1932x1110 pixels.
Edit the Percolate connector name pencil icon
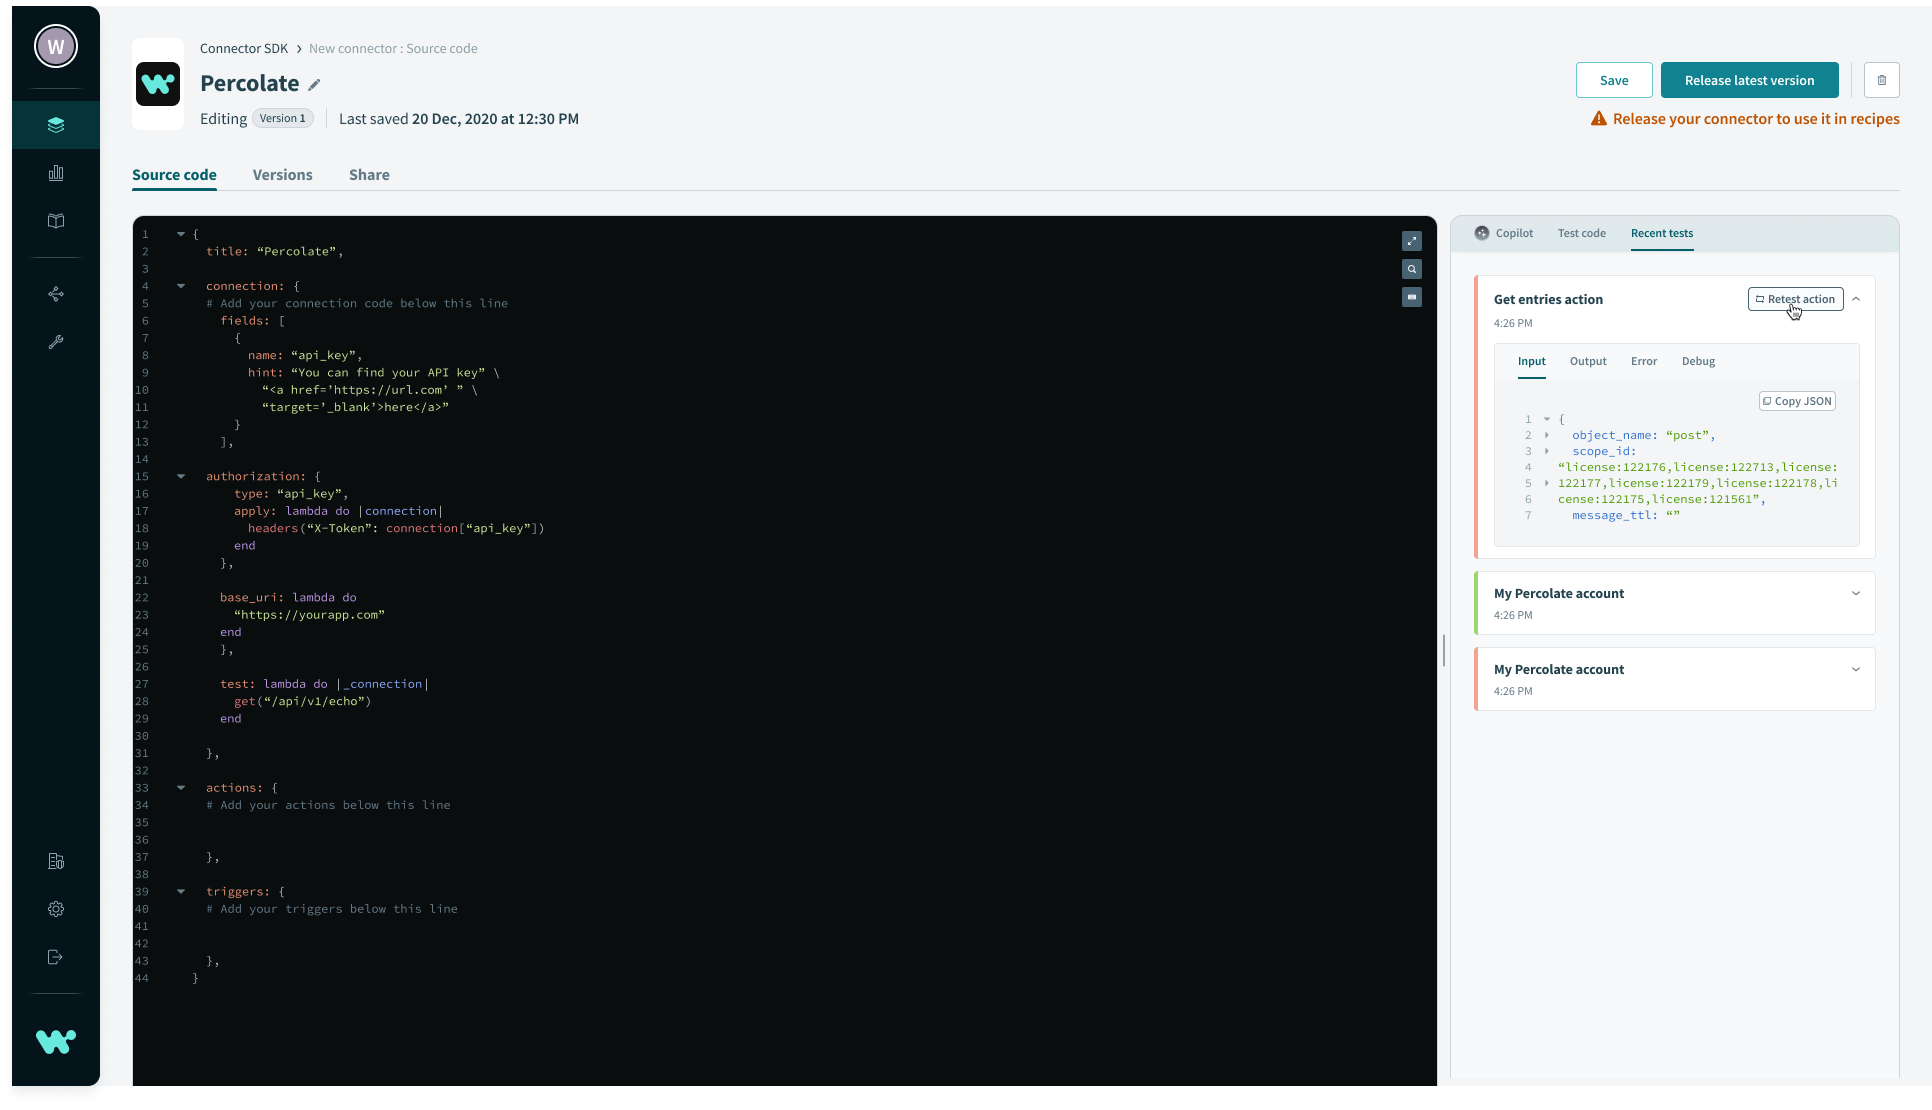[x=314, y=85]
